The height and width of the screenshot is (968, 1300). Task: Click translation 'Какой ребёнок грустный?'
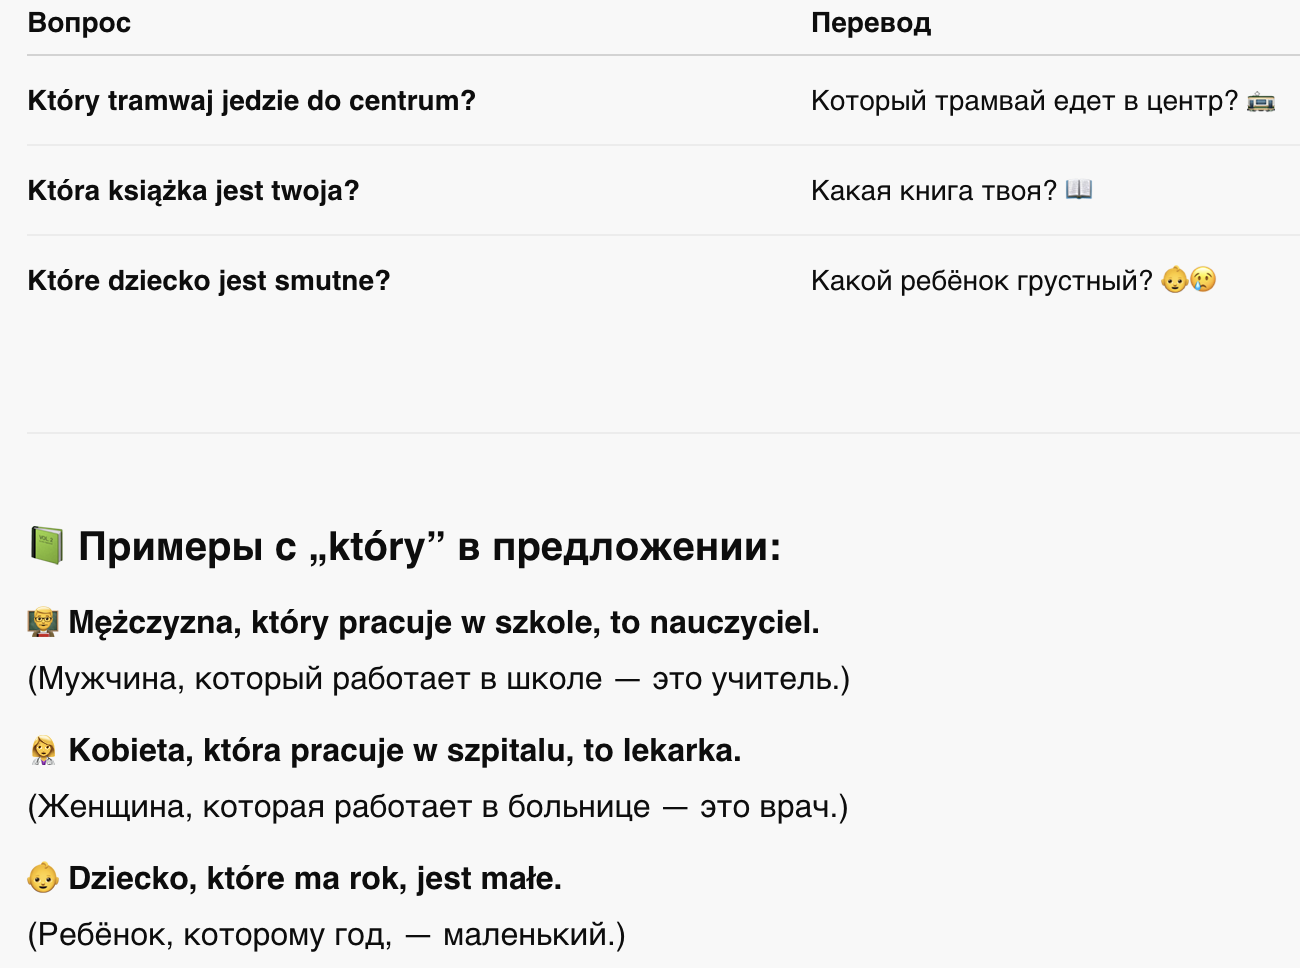click(982, 281)
